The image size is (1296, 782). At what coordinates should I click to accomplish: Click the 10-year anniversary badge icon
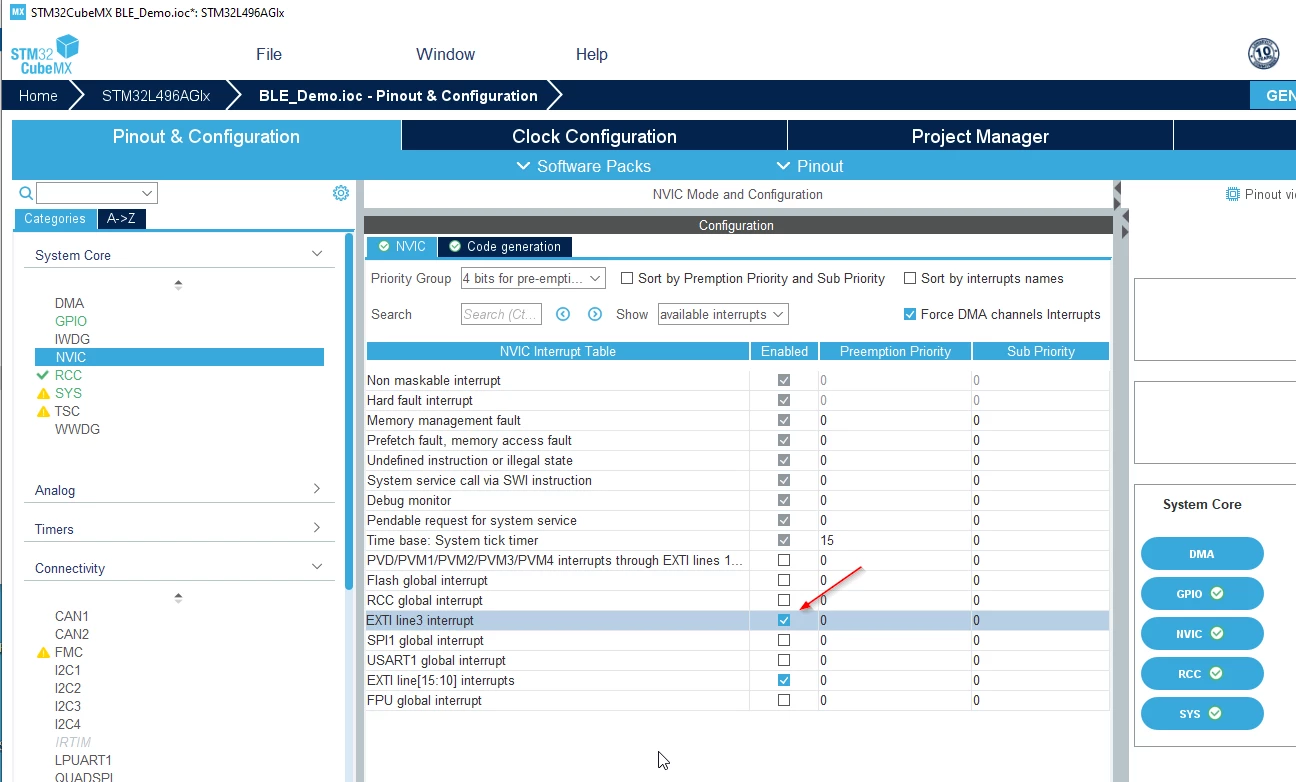pos(1264,54)
